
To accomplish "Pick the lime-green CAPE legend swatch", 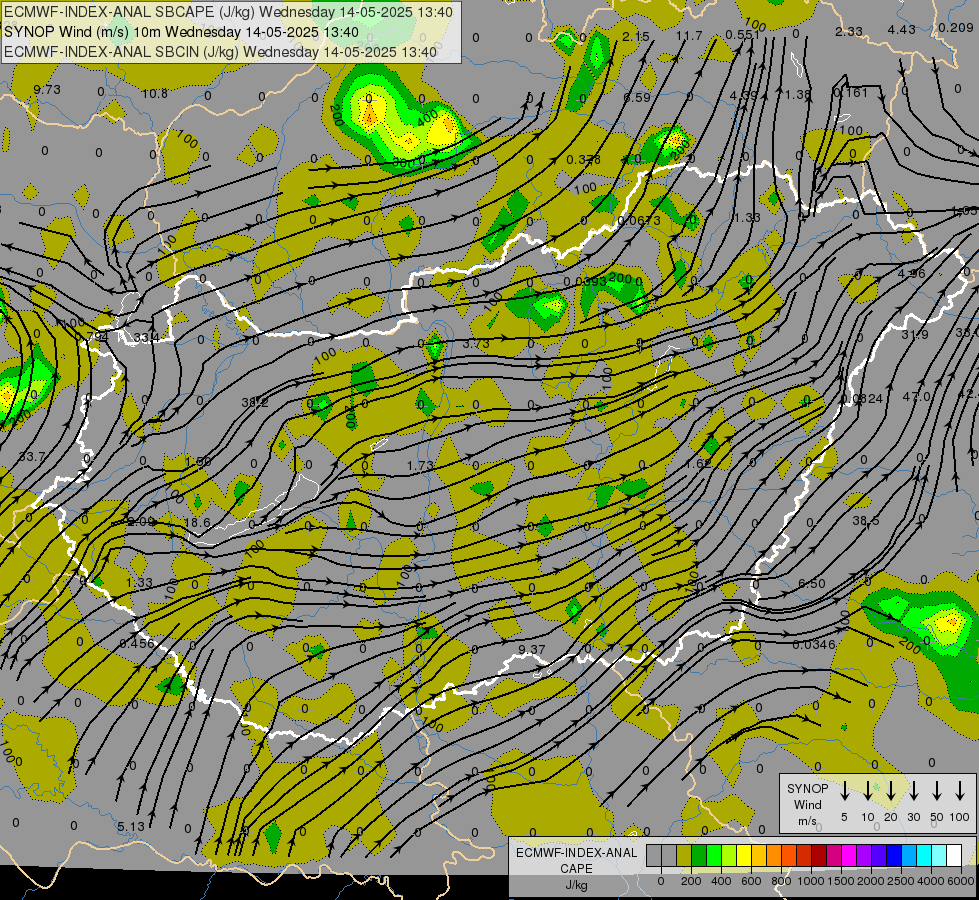I will point(729,855).
